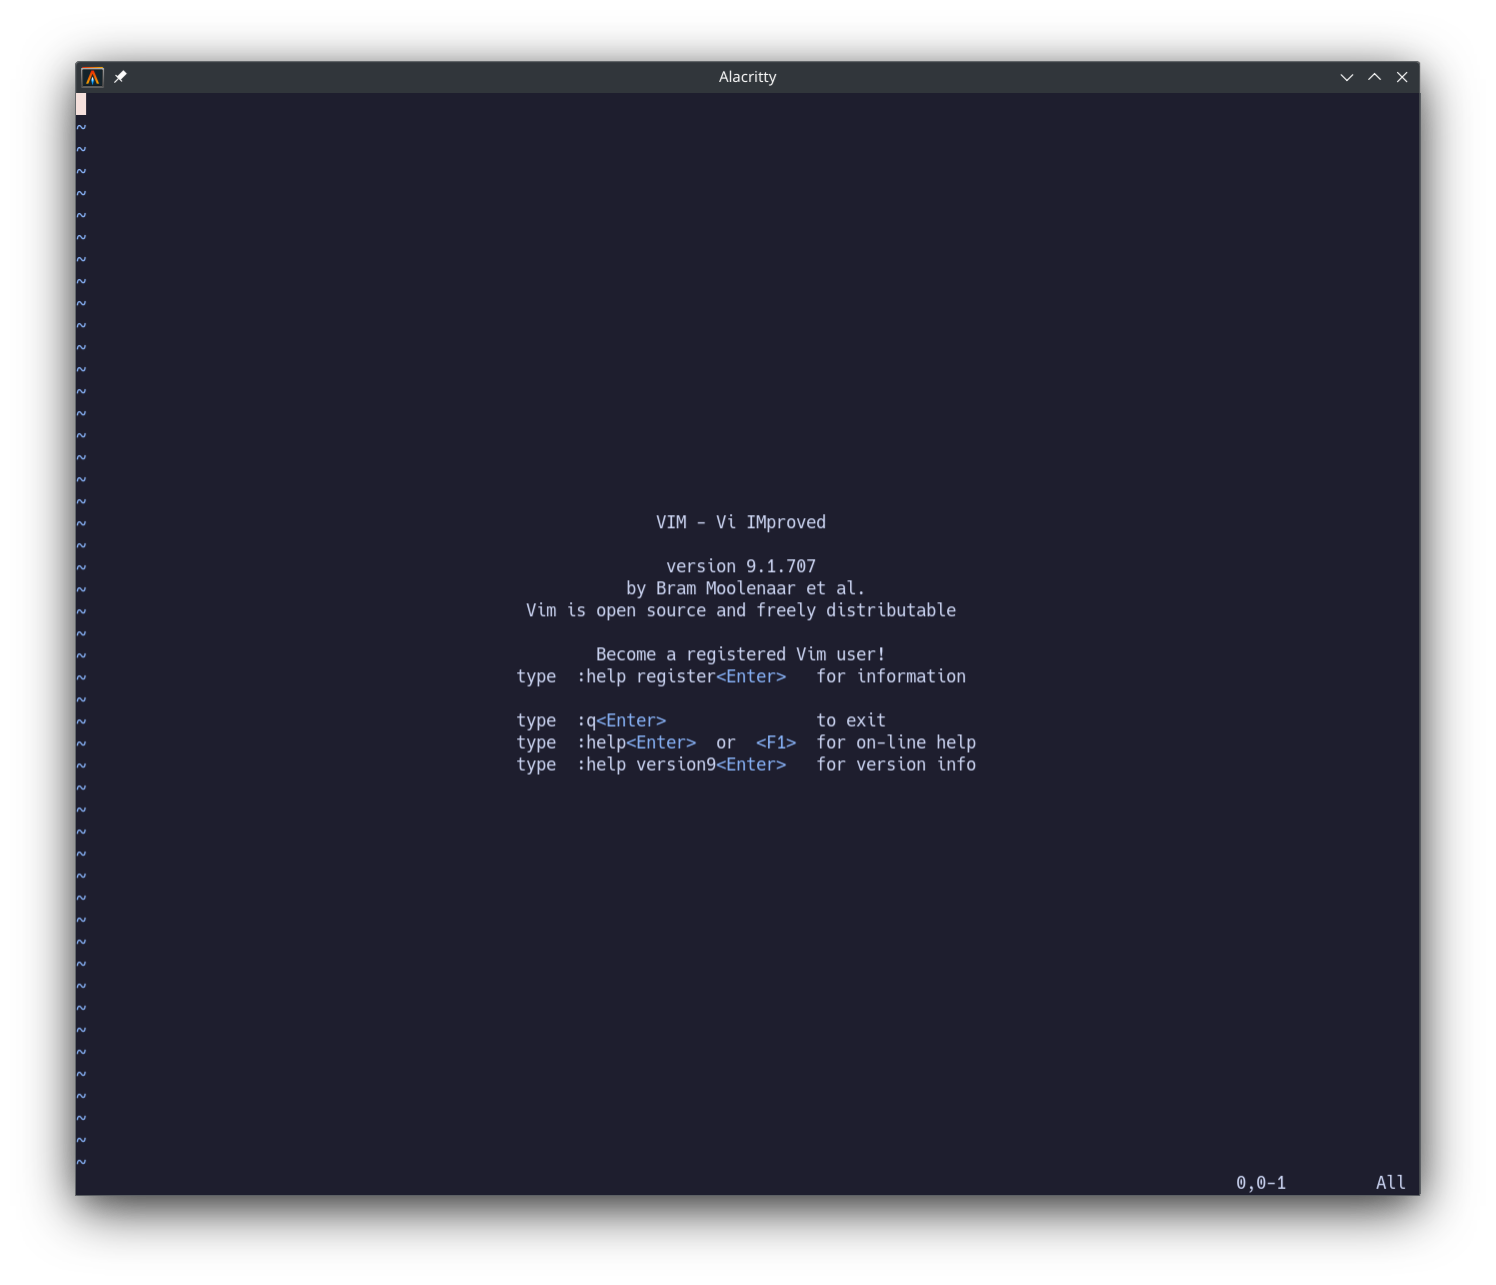Click the ':help<Enter>' command text
This screenshot has height=1285, width=1496.
(x=636, y=742)
